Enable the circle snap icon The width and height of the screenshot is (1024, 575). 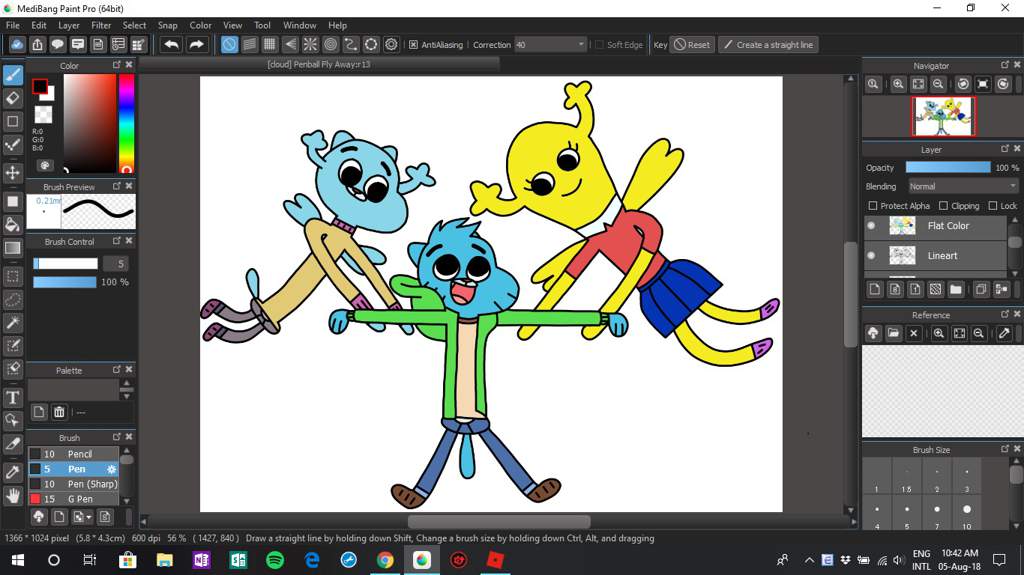[x=330, y=44]
